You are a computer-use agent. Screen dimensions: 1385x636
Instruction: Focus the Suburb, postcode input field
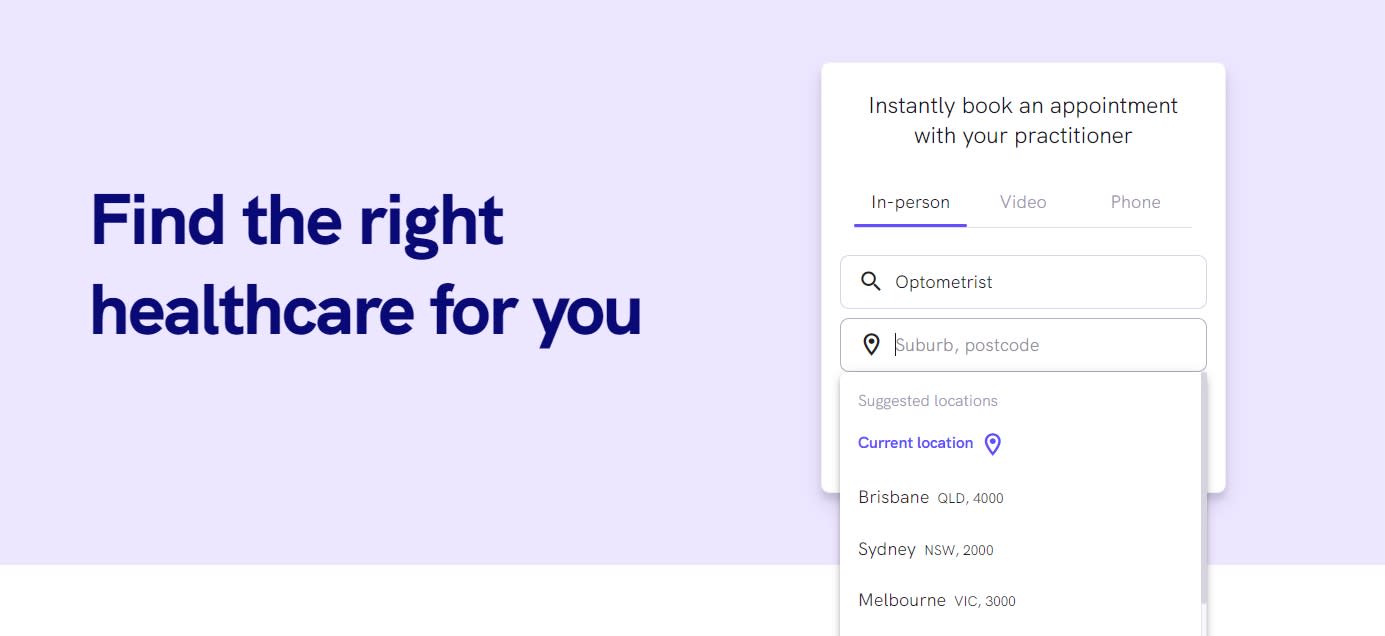[x=1040, y=345]
